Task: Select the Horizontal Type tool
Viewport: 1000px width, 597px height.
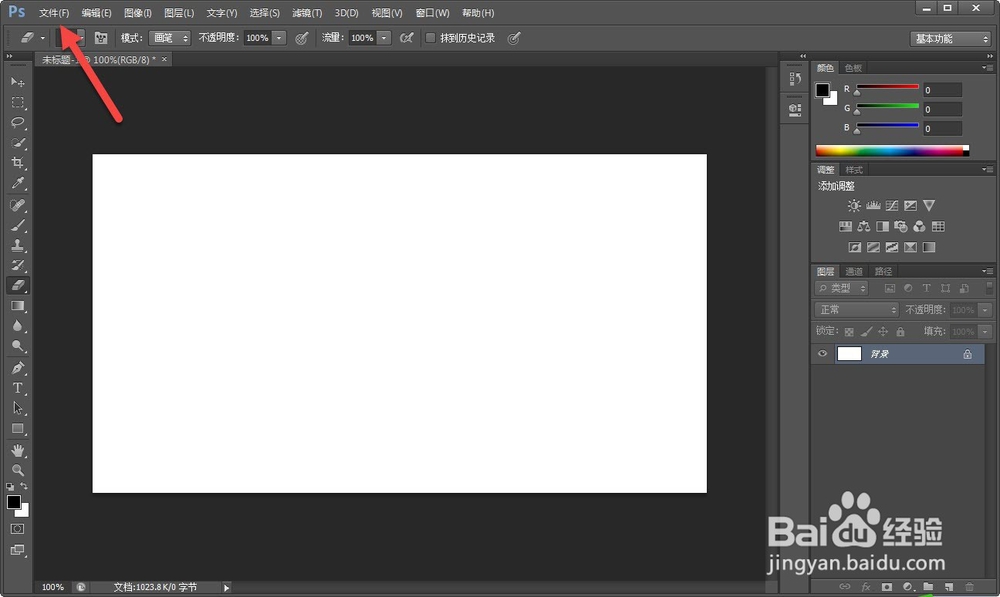Action: (17, 388)
